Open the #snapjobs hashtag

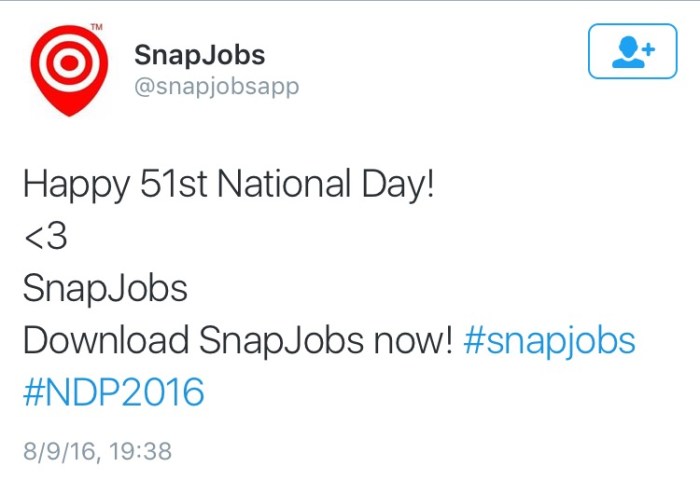click(550, 340)
